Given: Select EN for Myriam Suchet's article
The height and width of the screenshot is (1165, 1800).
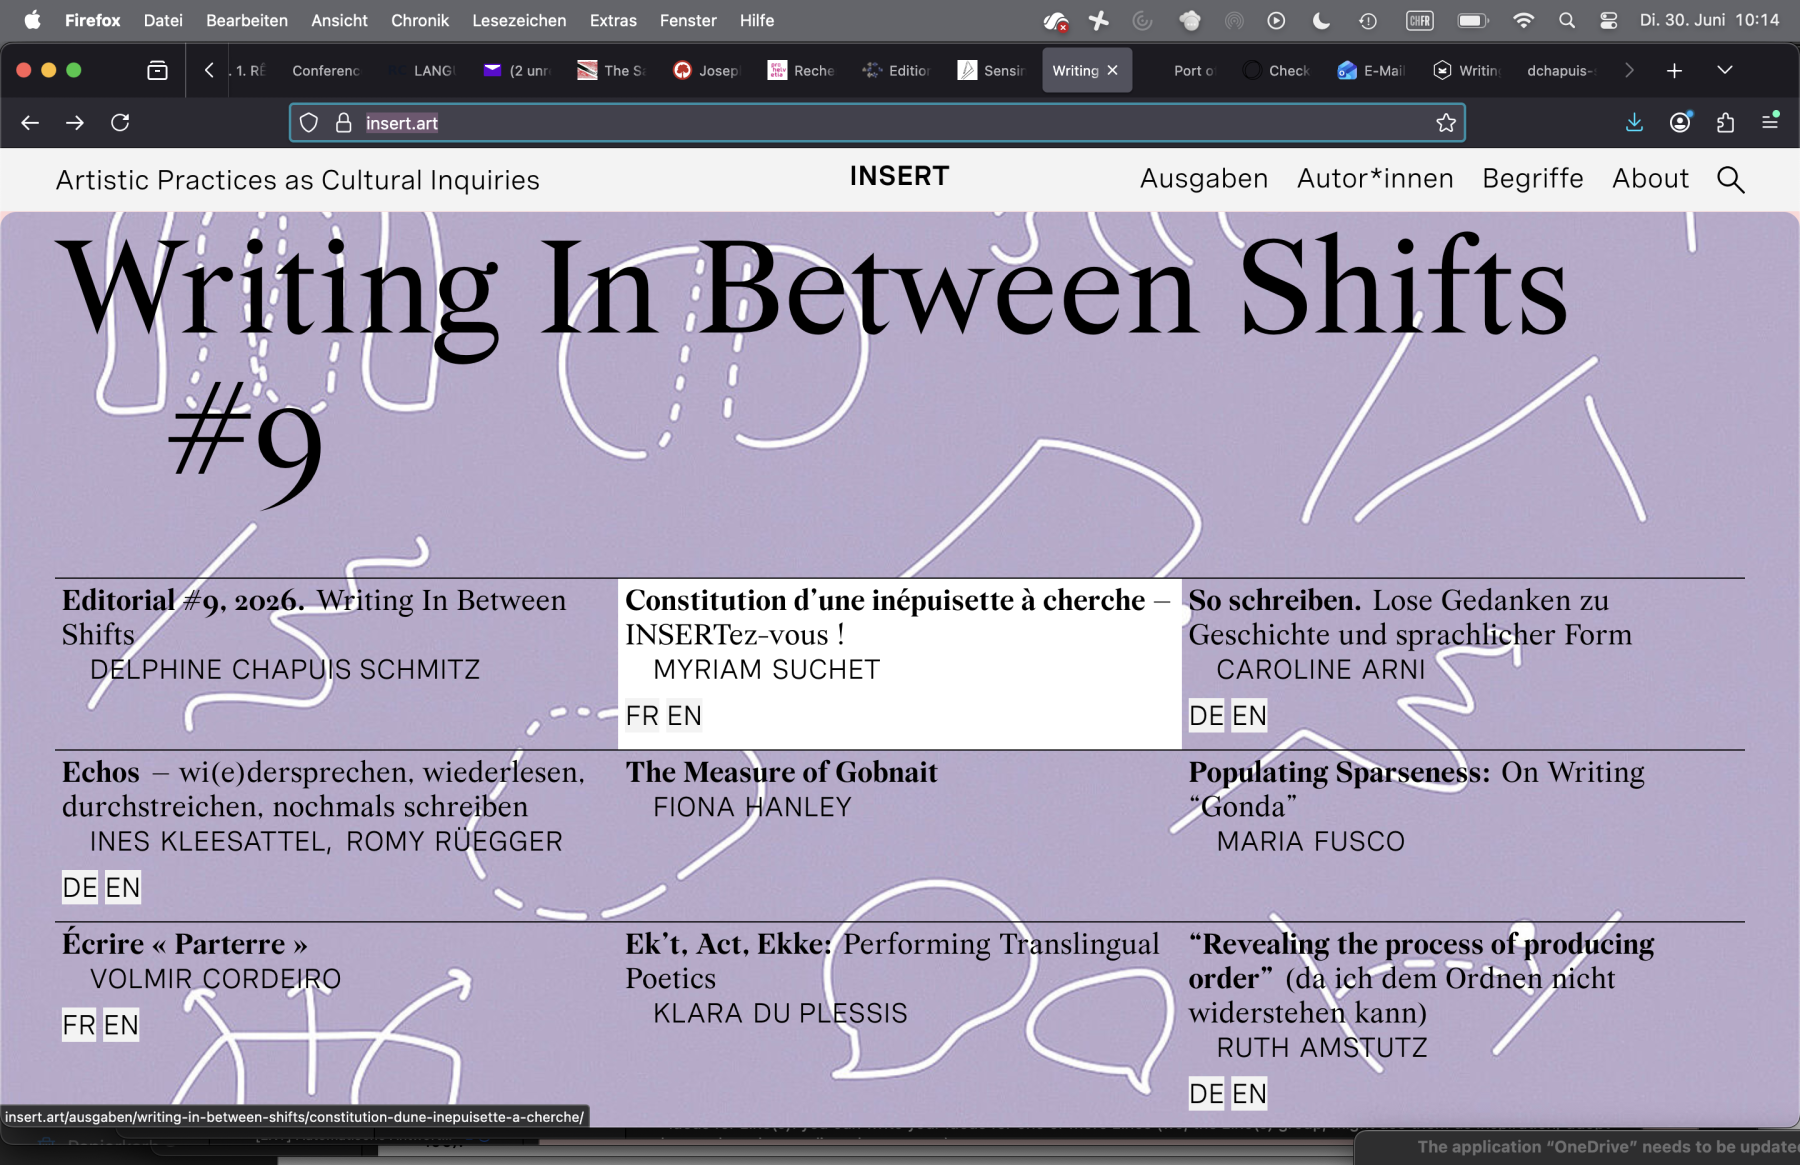Looking at the screenshot, I should pos(685,716).
